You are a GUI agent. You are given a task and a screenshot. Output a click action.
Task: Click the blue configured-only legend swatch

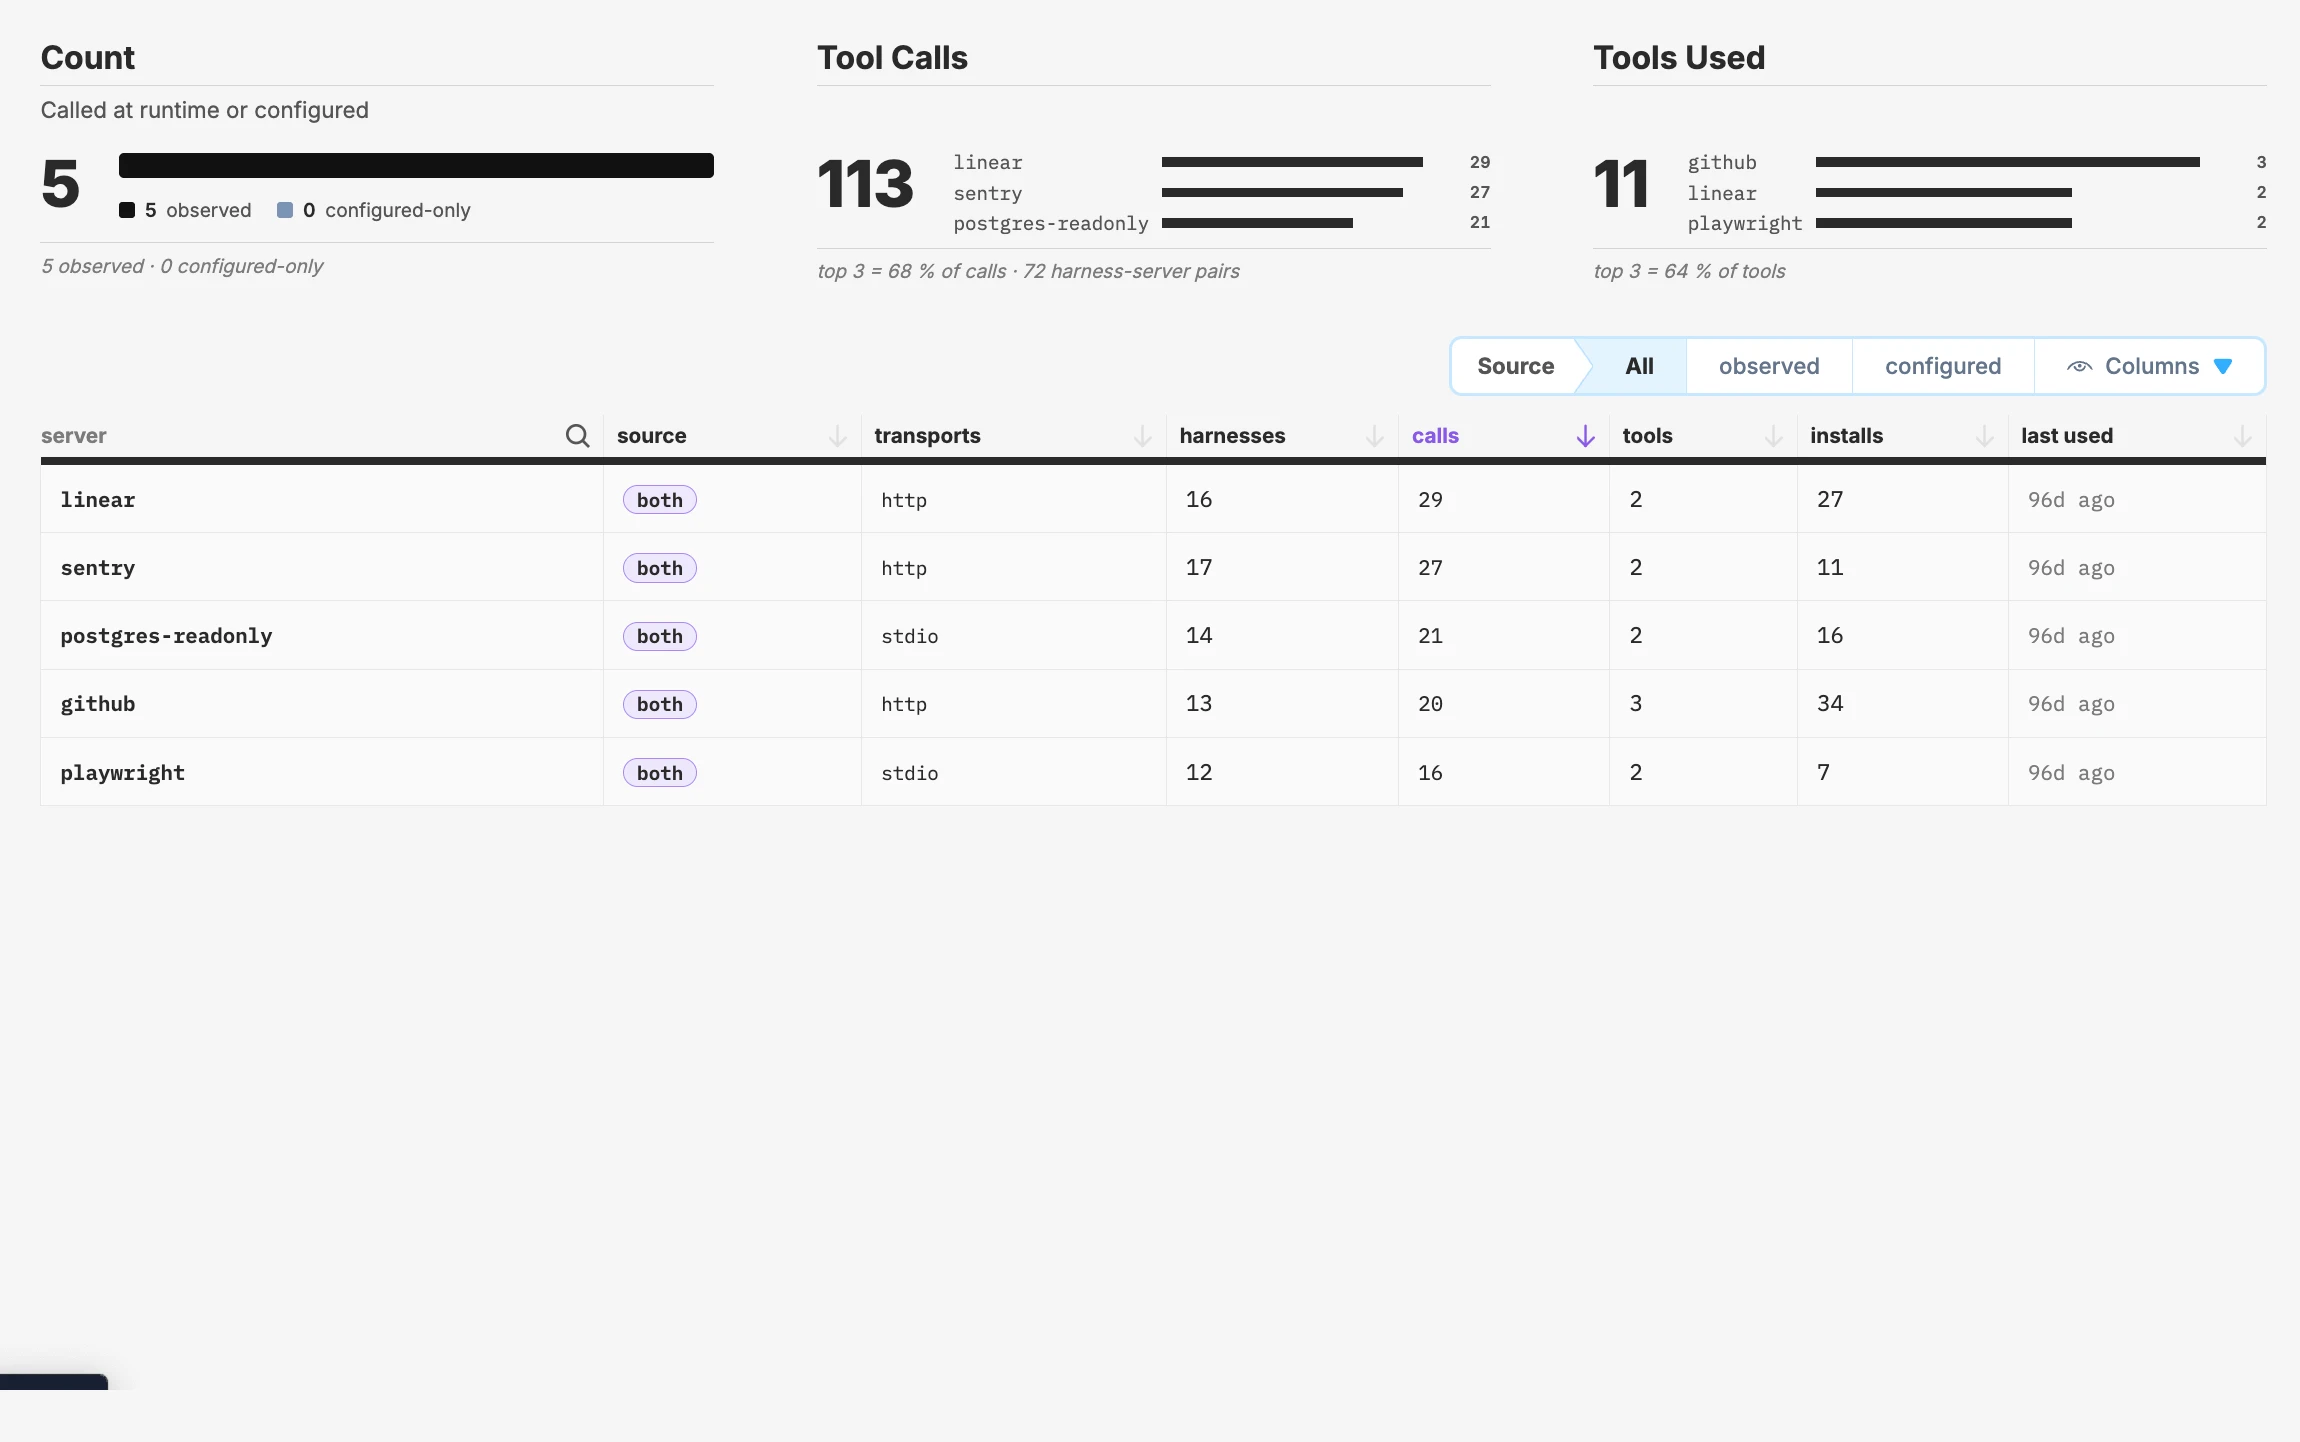pyautogui.click(x=285, y=210)
